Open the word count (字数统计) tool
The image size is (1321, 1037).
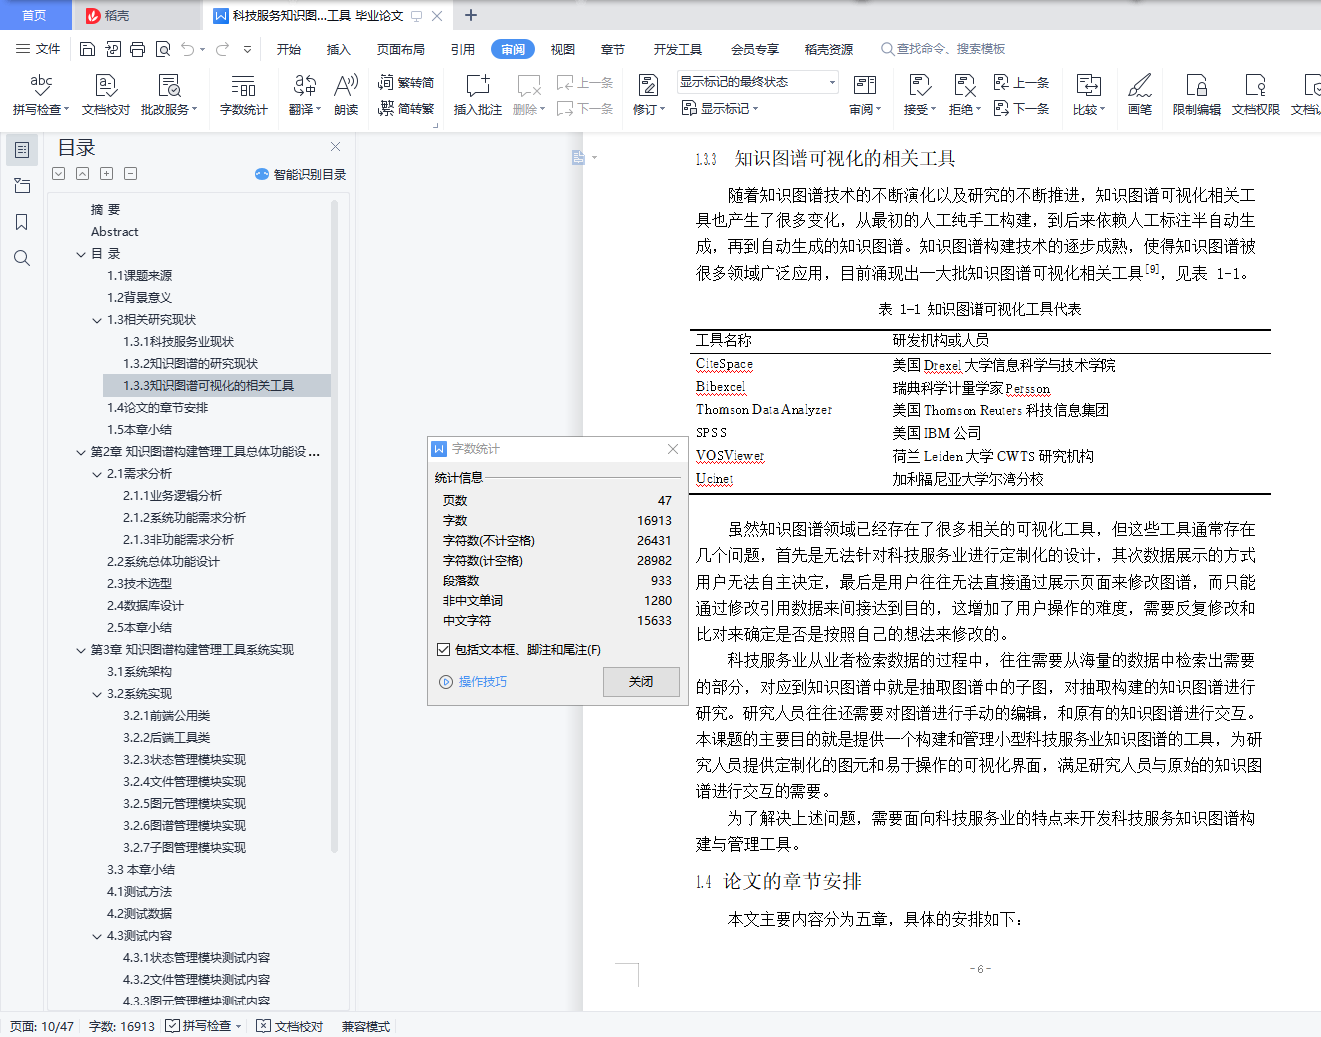pos(244,95)
